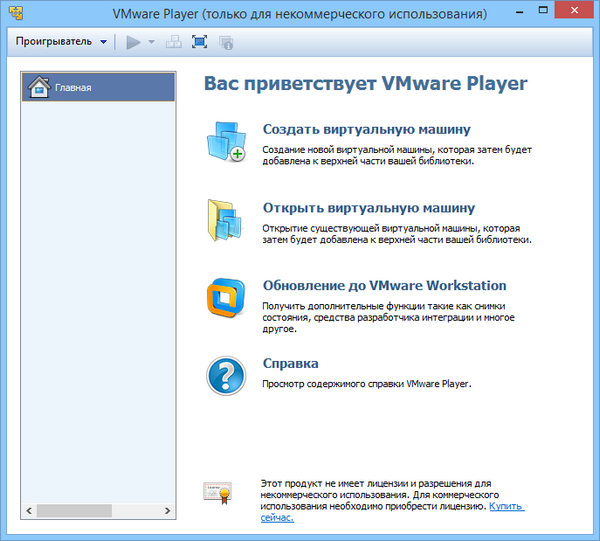Click library scrollbar left arrow
Screen dimensions: 600x541
[29, 510]
